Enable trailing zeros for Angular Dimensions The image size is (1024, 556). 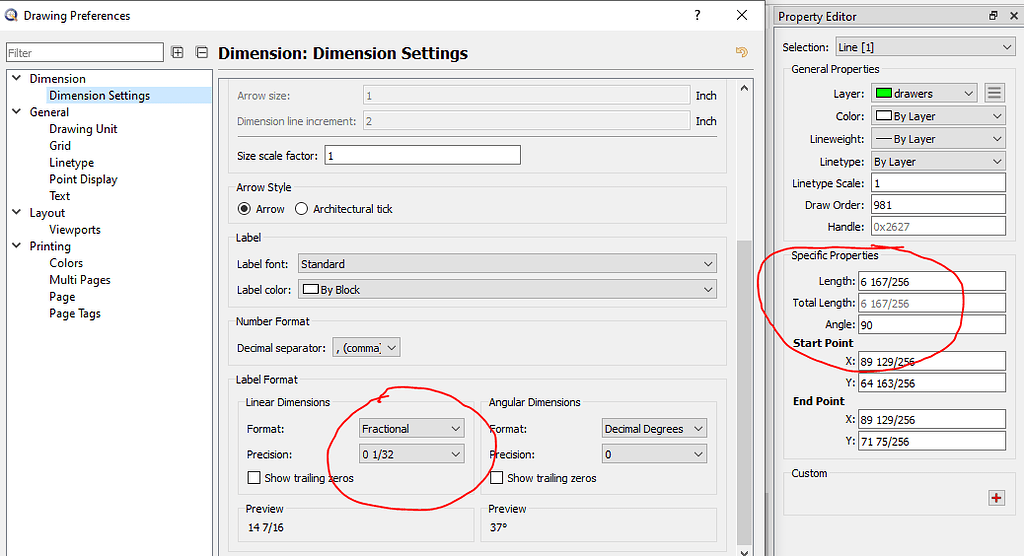496,478
